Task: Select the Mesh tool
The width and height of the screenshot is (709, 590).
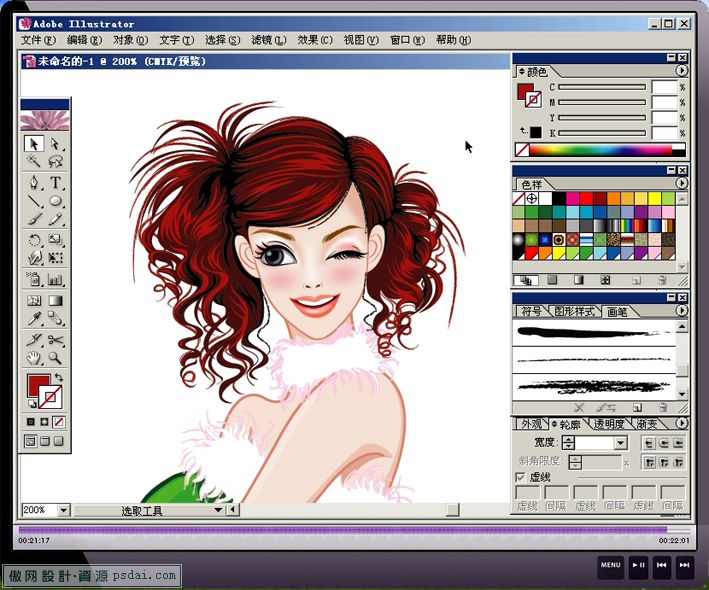Action: [x=34, y=301]
